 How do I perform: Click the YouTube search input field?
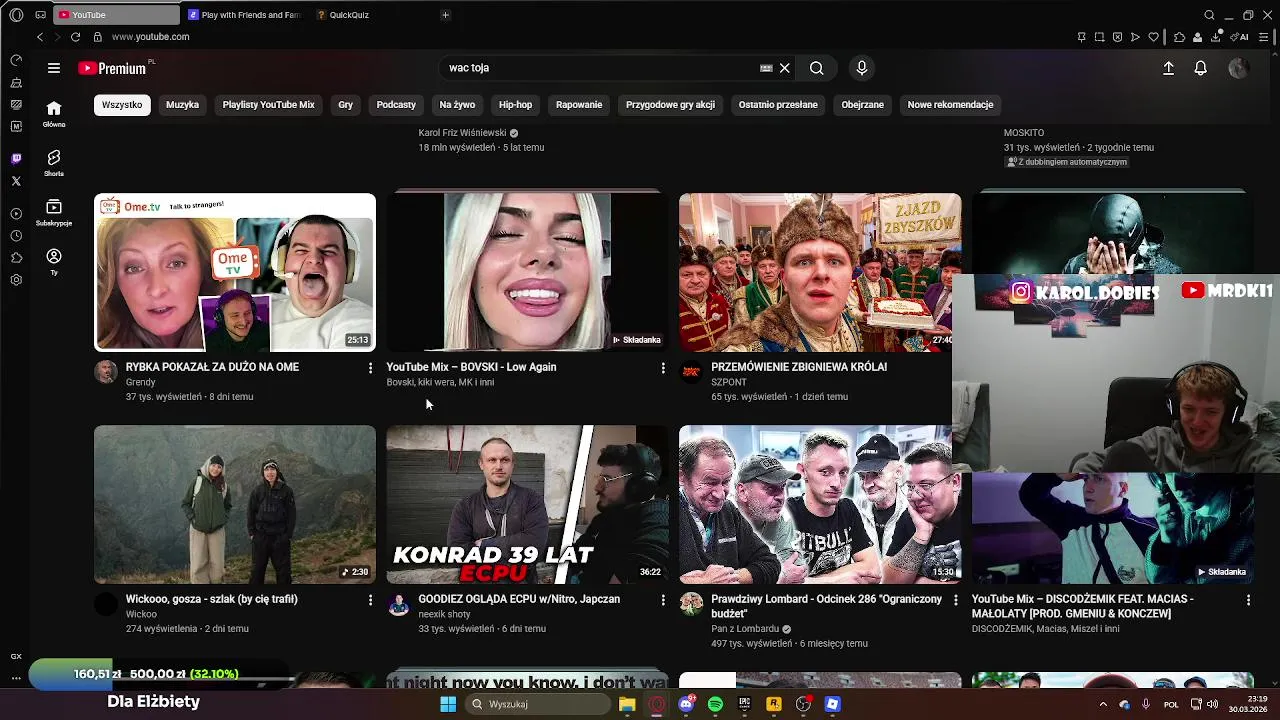[600, 68]
